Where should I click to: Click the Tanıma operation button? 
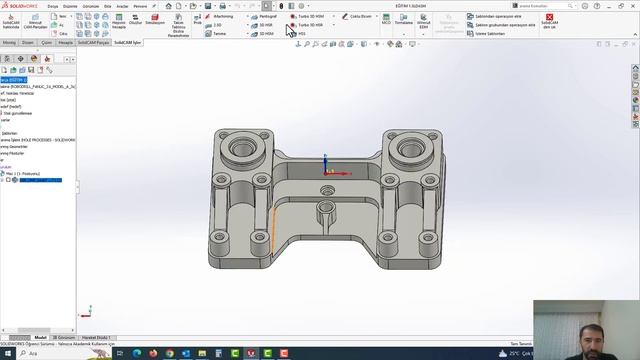tap(216, 33)
